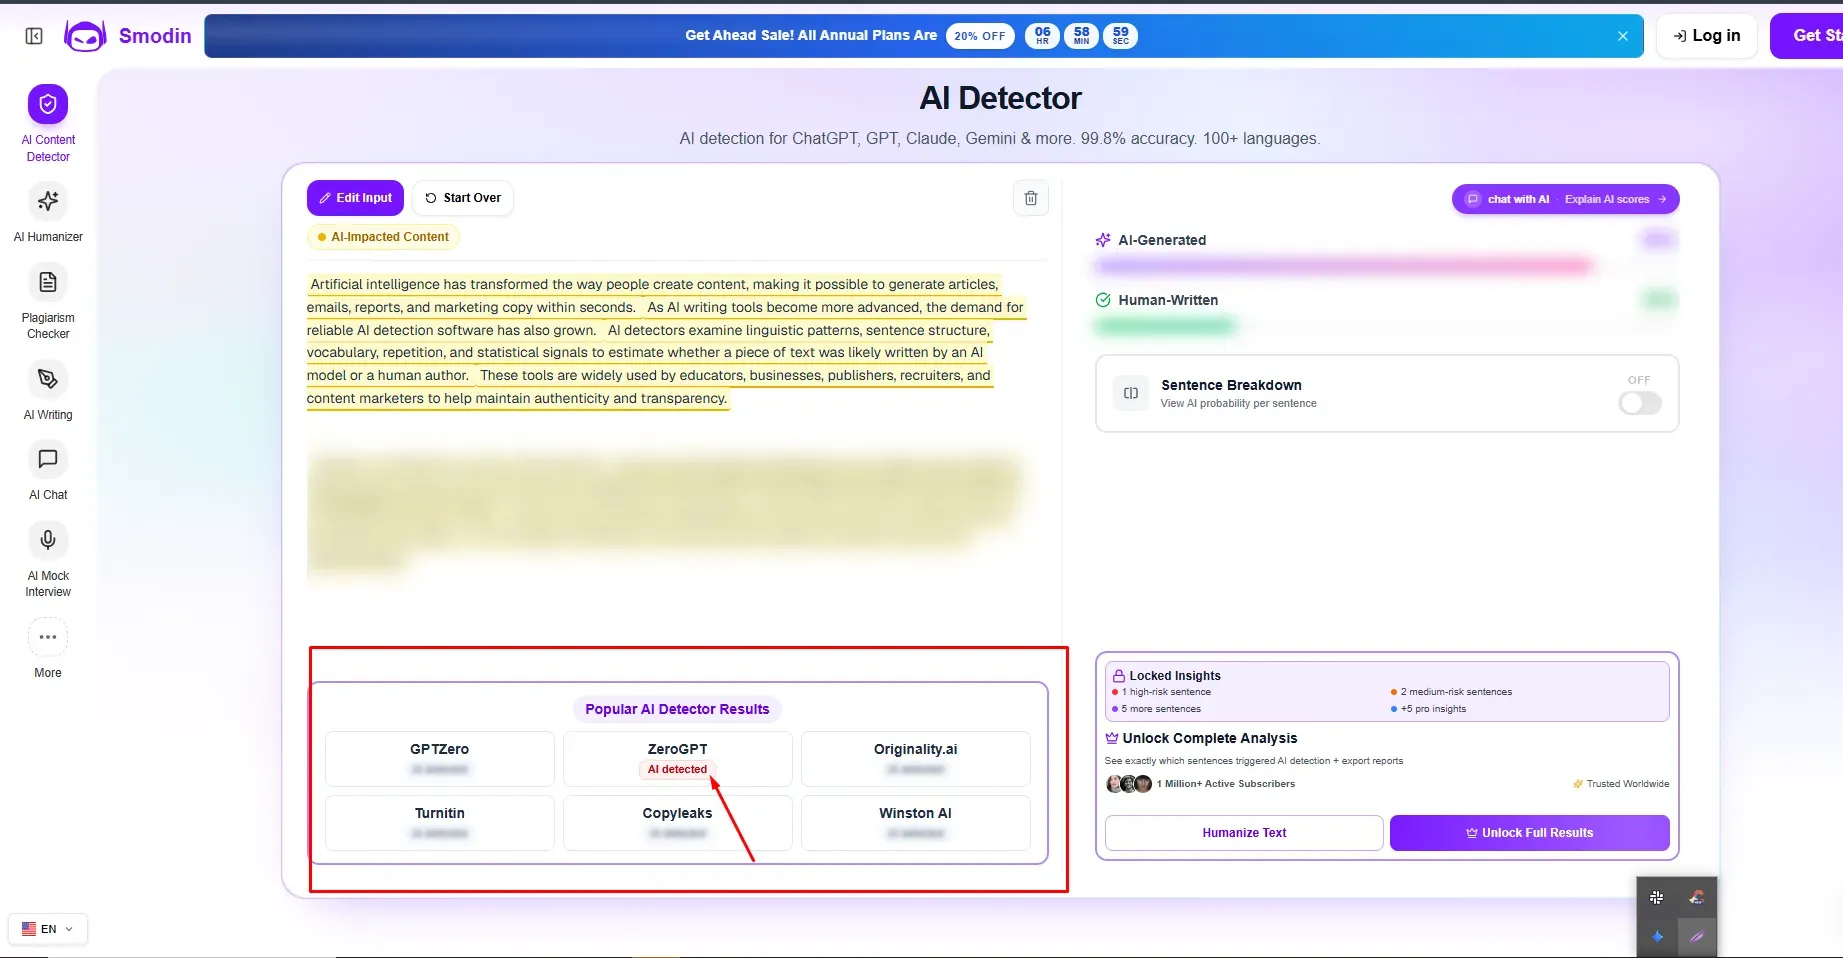Open AI Mock Interview microphone icon
The image size is (1843, 958).
pos(48,540)
